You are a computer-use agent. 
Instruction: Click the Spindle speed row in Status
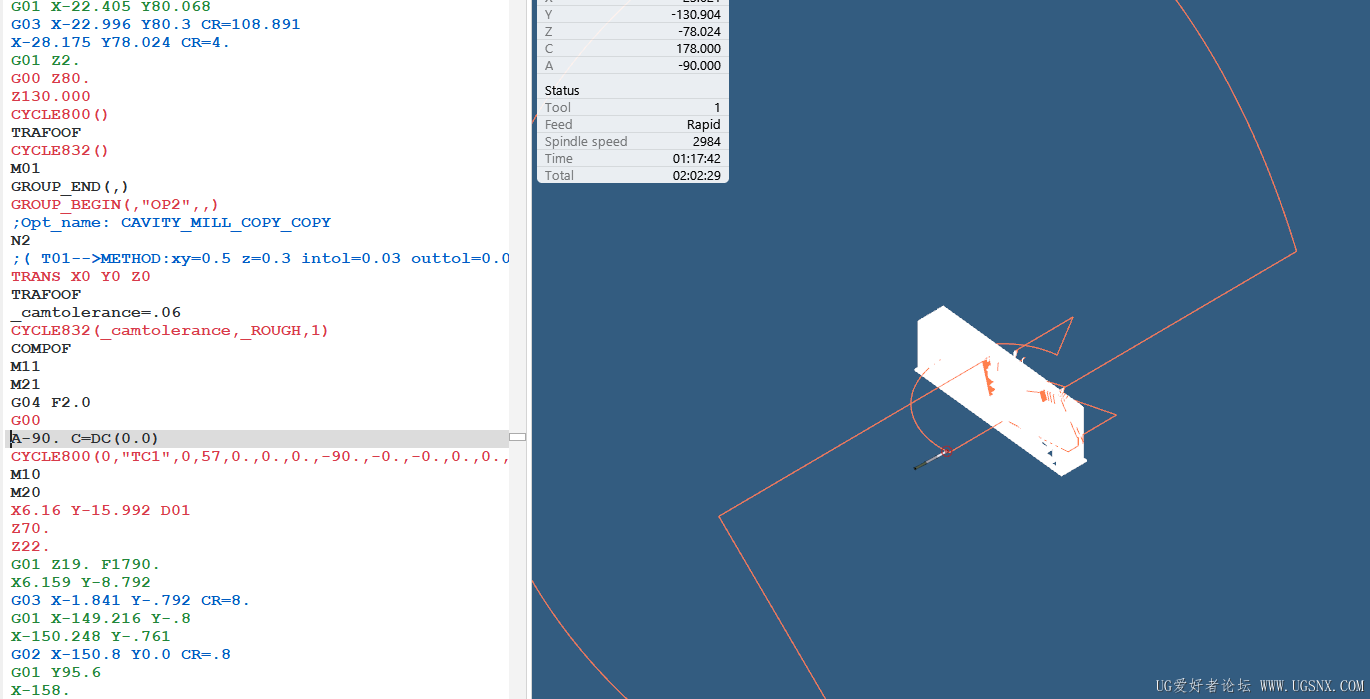632,141
